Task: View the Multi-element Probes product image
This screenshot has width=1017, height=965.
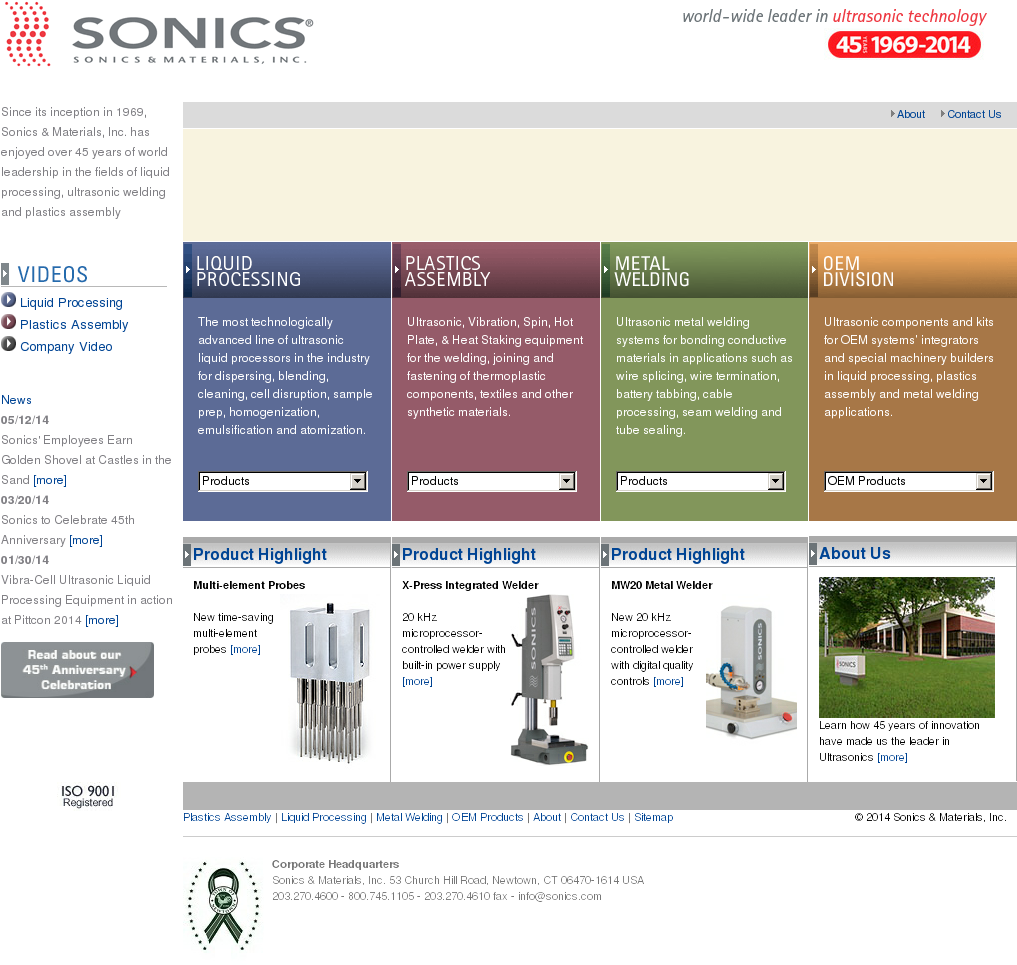Action: (x=330, y=682)
